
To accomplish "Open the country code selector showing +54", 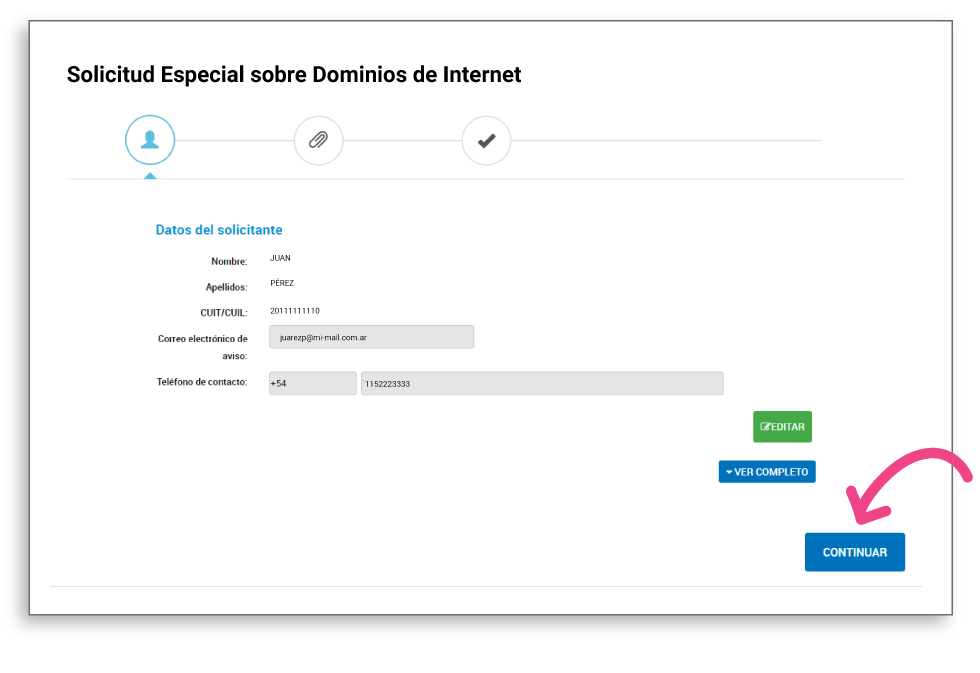I will point(312,383).
